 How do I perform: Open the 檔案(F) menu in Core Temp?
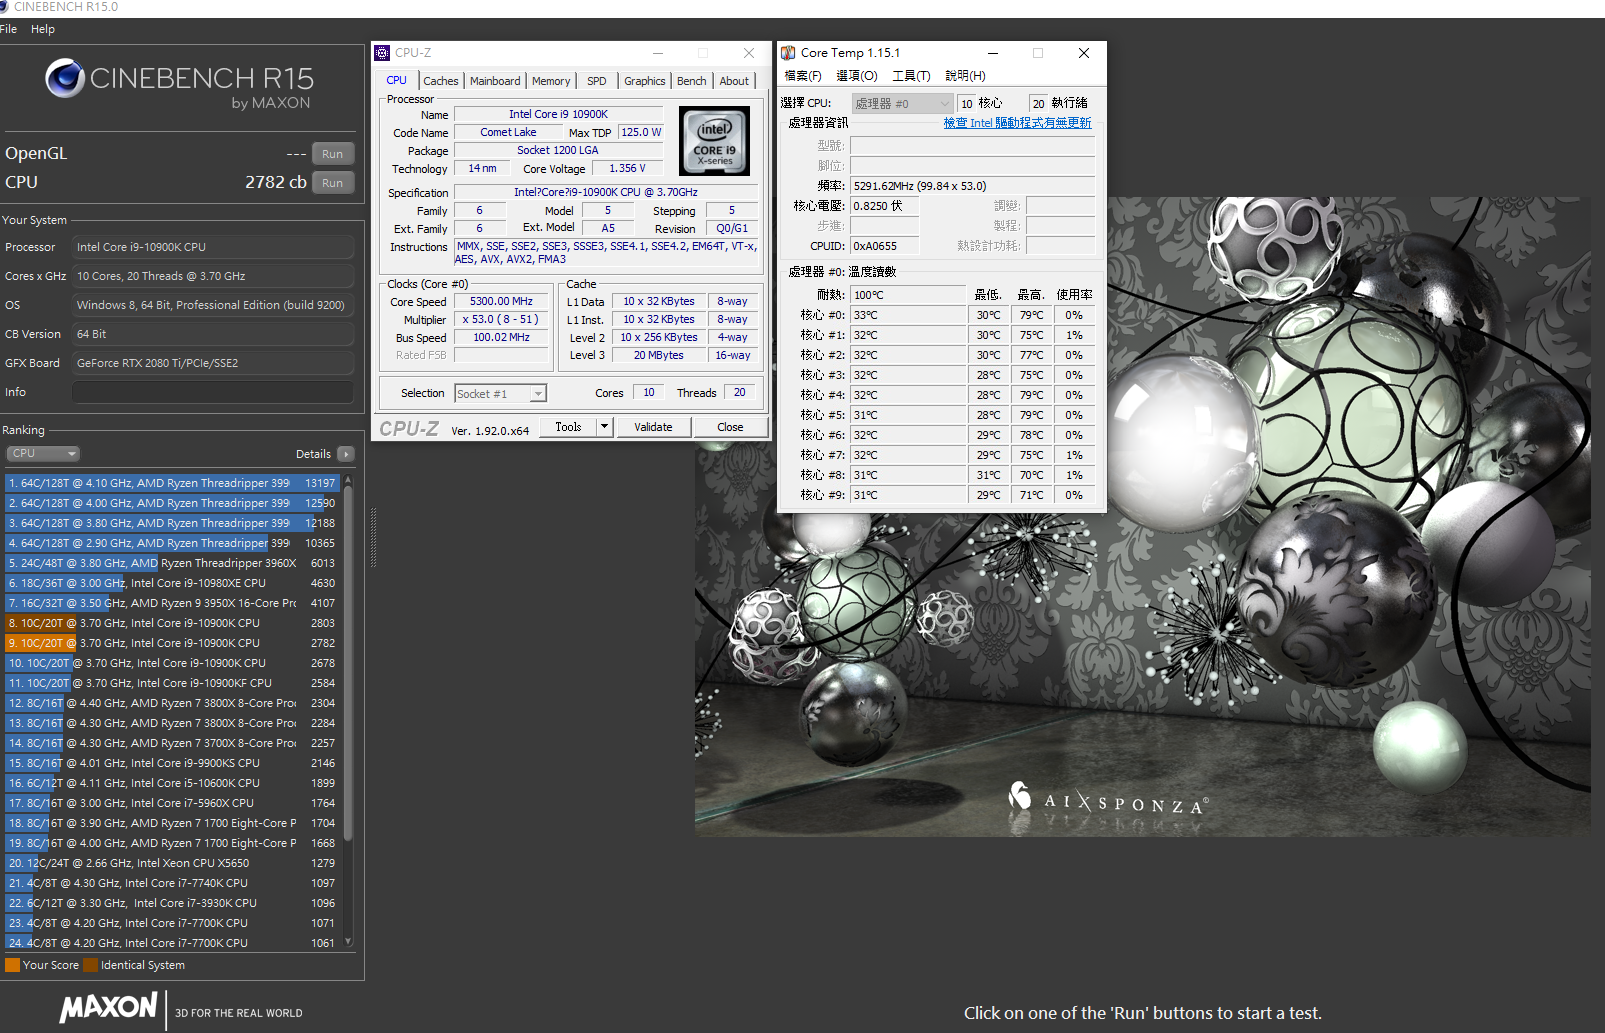[x=803, y=76]
